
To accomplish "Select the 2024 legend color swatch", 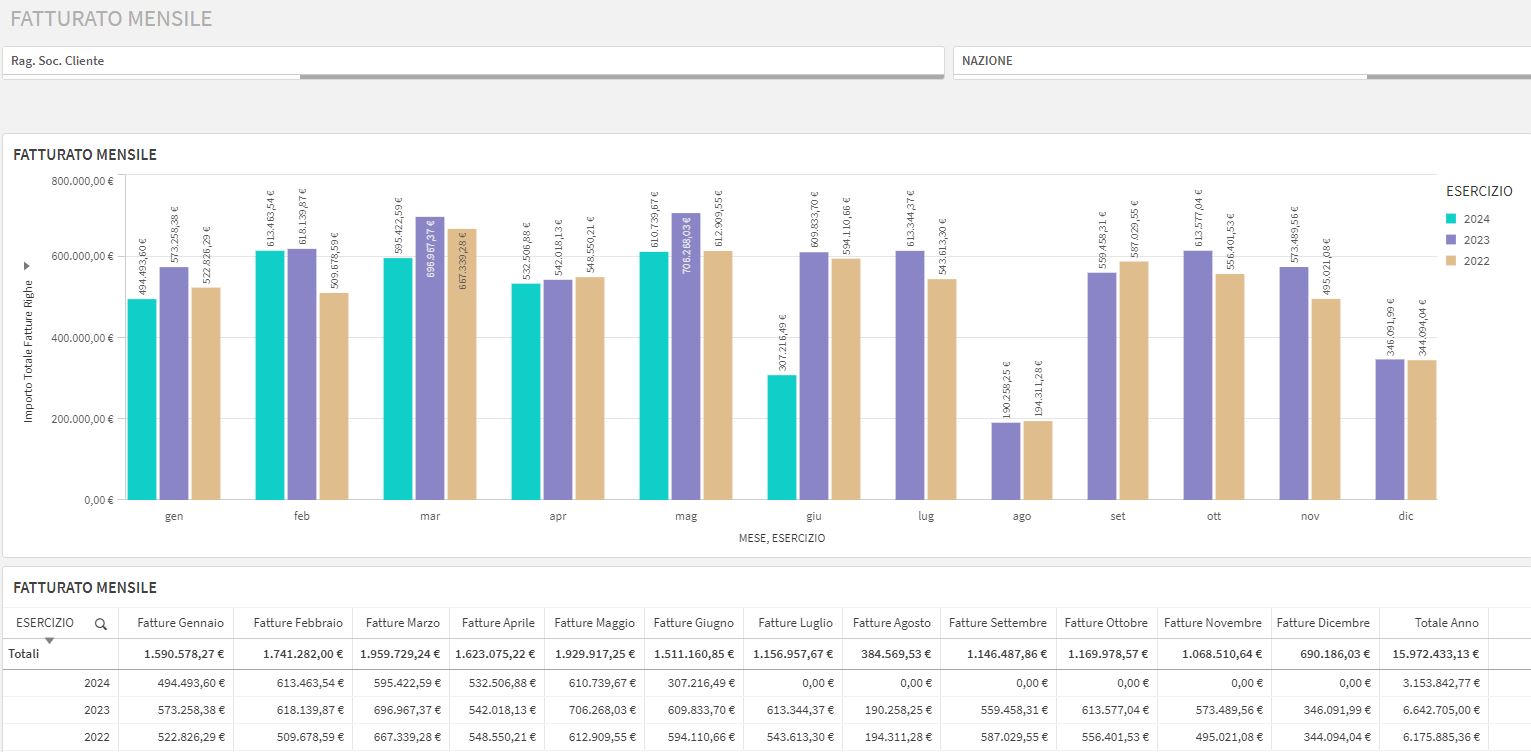I will [1451, 219].
